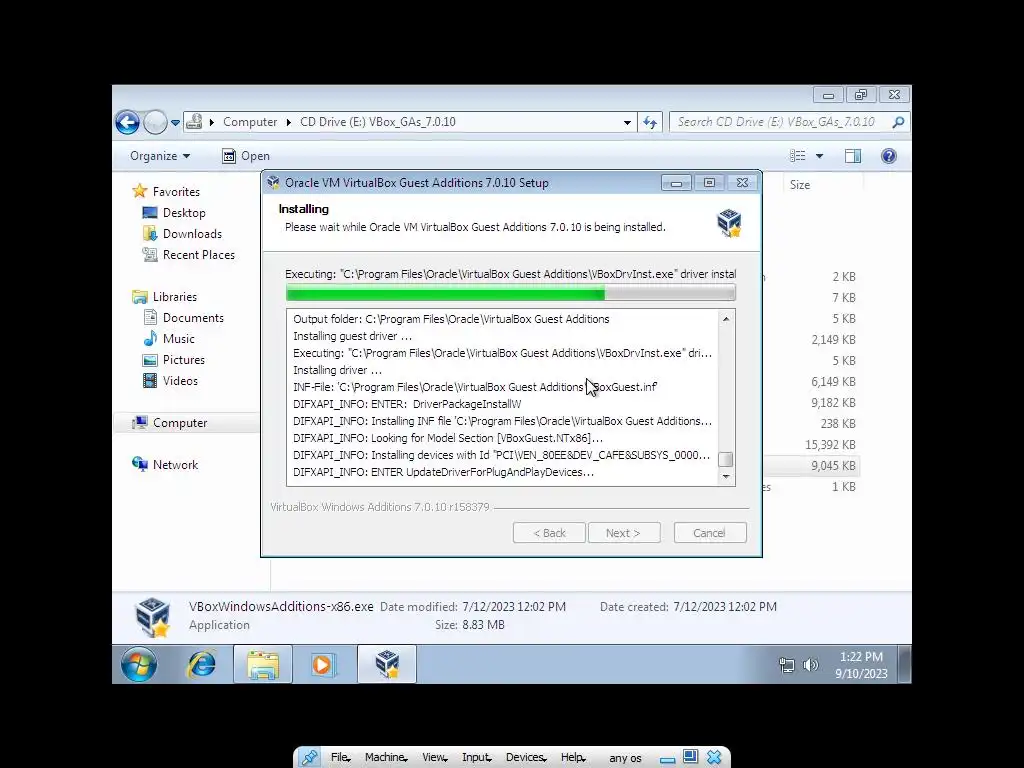Select the 15,392 KB file row
1024x768 pixels.
pyautogui.click(x=810, y=445)
